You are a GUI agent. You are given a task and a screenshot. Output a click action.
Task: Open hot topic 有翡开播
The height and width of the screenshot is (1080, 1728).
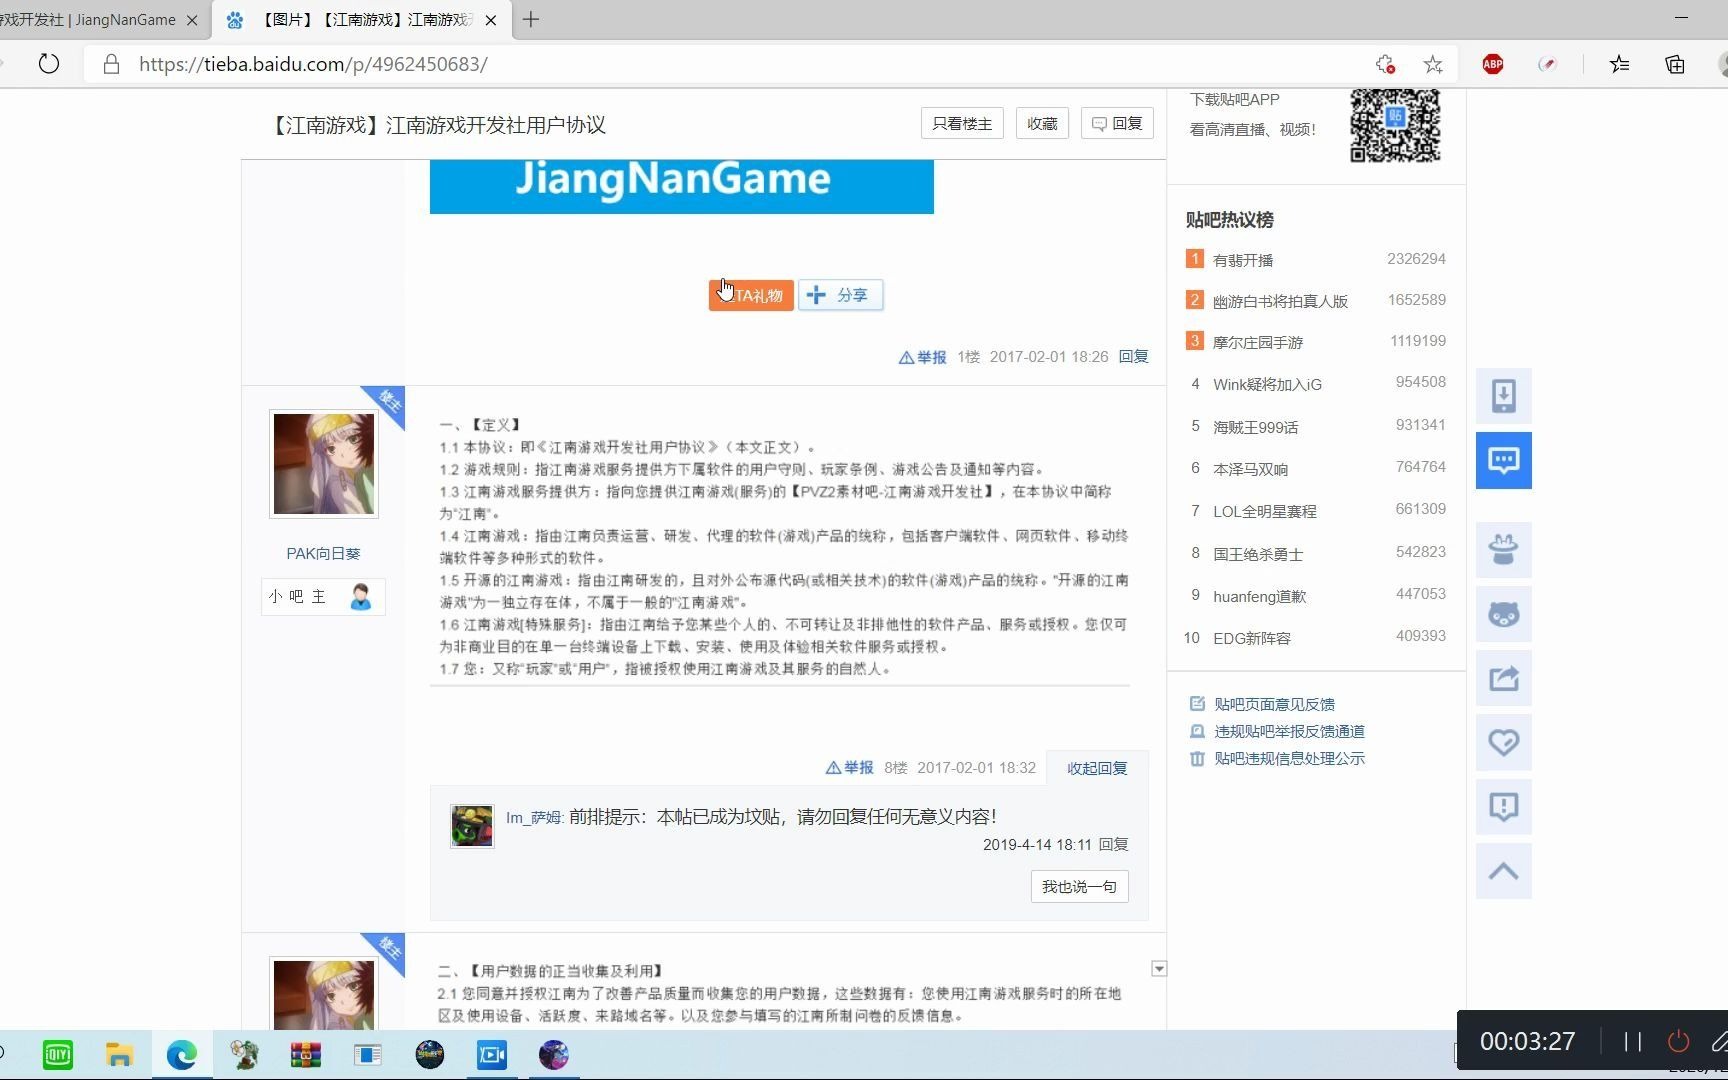(1243, 260)
